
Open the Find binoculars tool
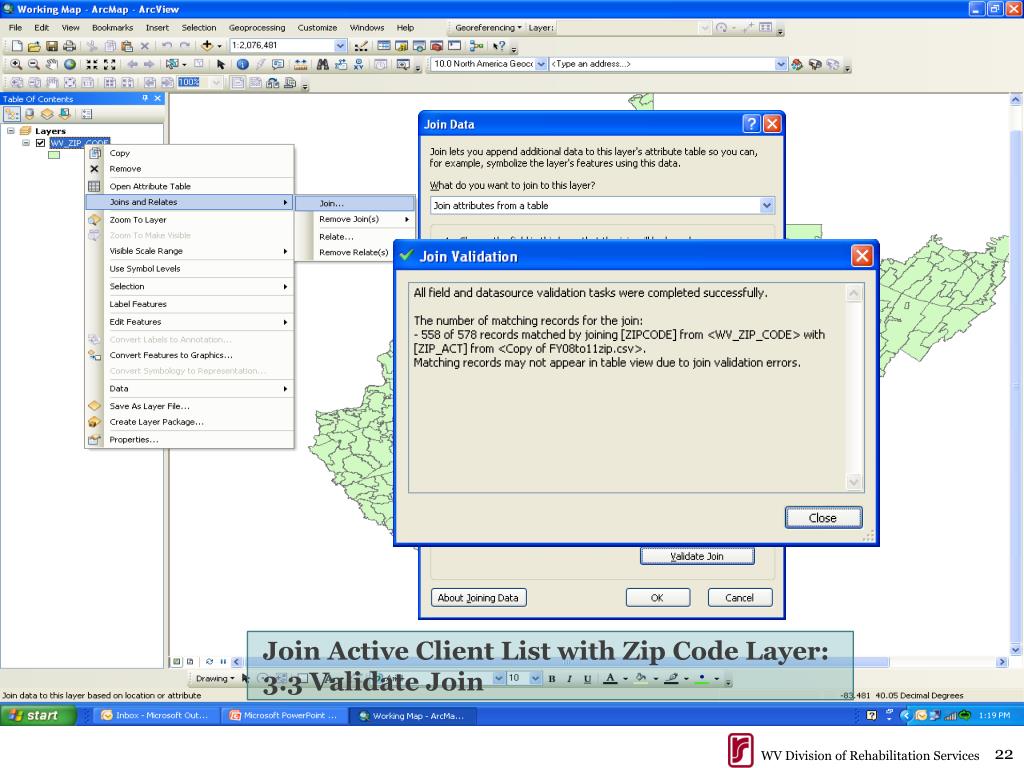click(x=323, y=64)
